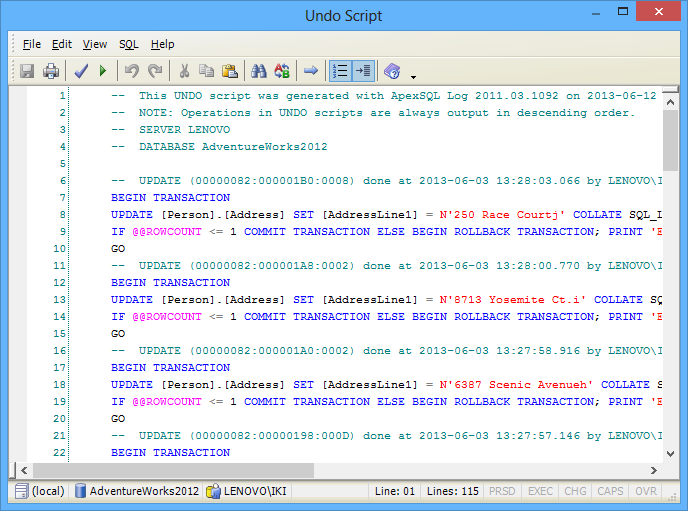688x511 pixels.
Task: Click the Cut scissors icon
Action: click(184, 71)
